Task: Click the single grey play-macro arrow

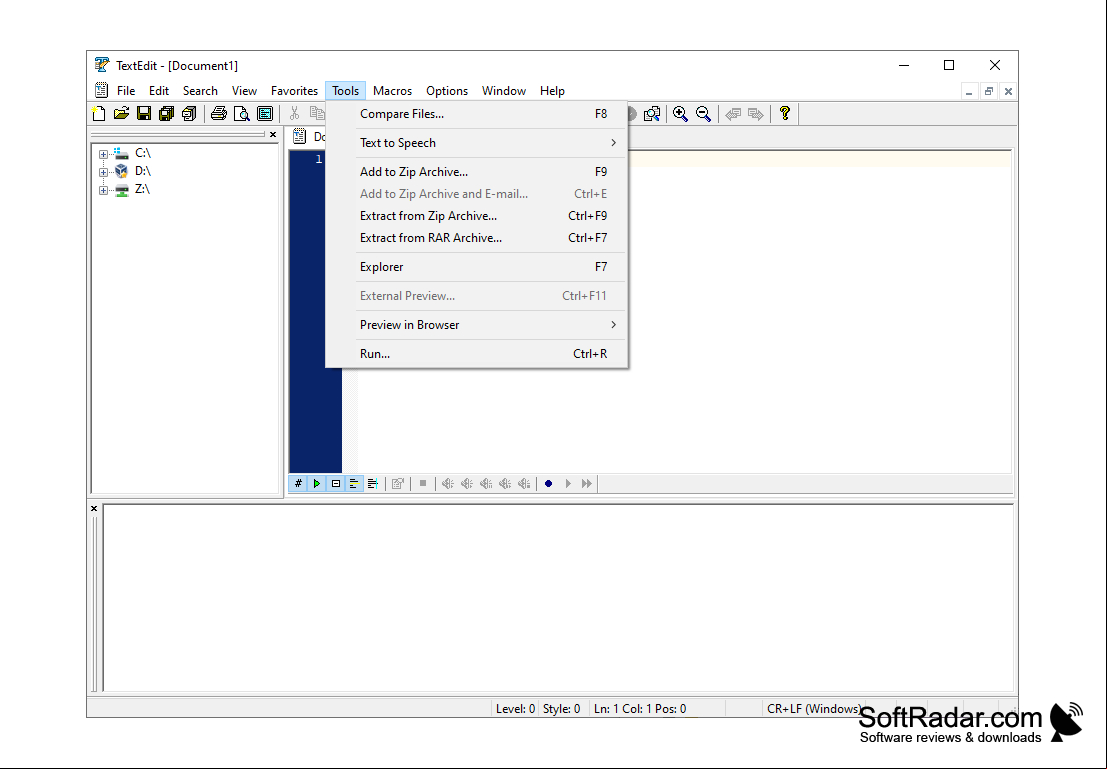Action: coord(568,484)
